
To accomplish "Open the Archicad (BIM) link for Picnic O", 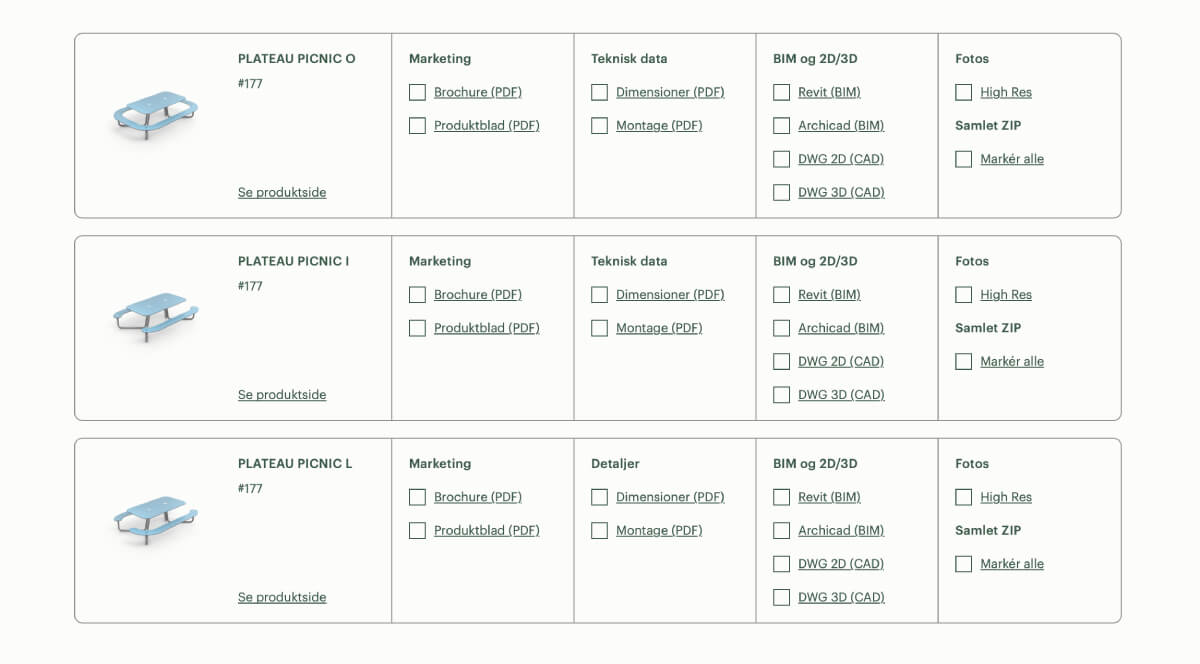I will pyautogui.click(x=841, y=126).
